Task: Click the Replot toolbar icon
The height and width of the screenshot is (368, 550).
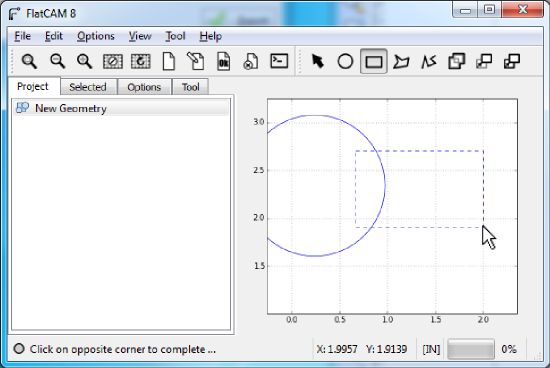Action: point(141,61)
